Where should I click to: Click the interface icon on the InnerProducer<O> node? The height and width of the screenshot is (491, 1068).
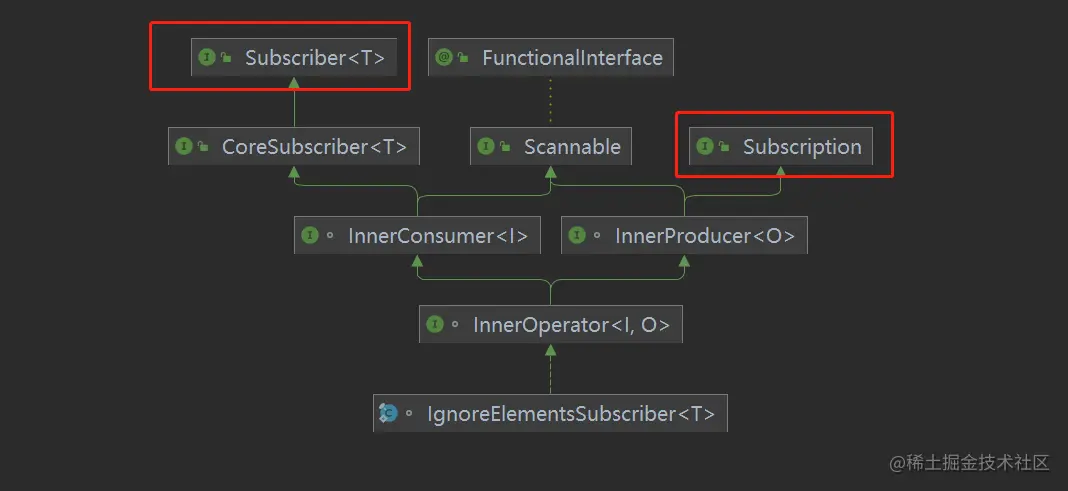pos(577,236)
